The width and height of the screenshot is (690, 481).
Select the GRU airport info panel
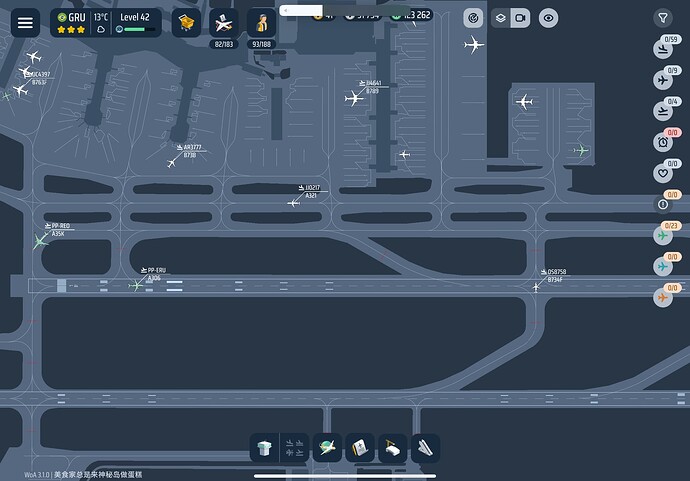(x=71, y=22)
